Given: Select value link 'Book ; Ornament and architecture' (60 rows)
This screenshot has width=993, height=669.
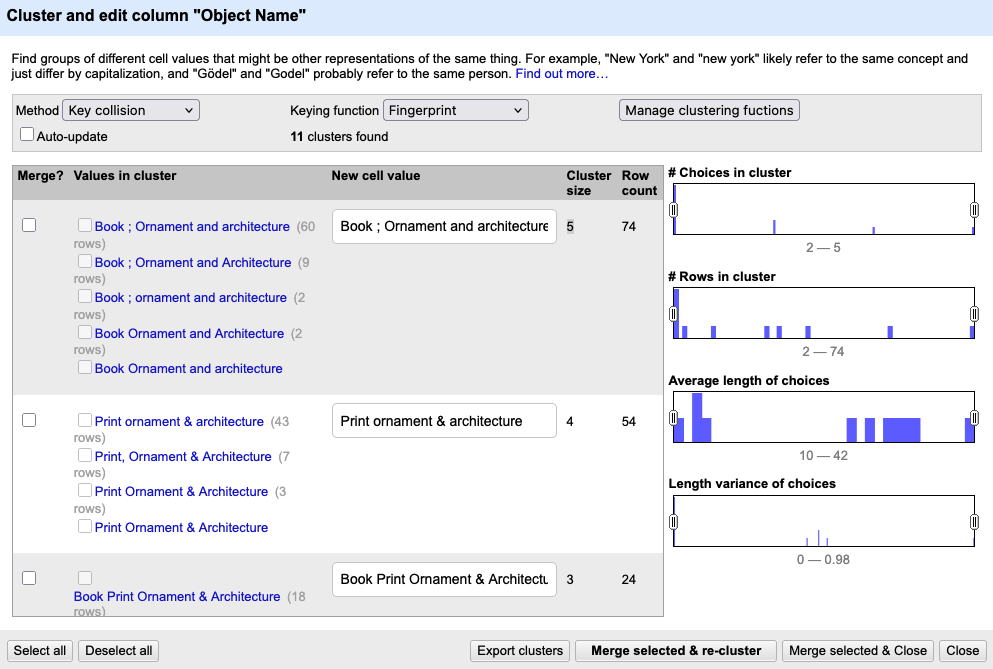Looking at the screenshot, I should point(192,226).
